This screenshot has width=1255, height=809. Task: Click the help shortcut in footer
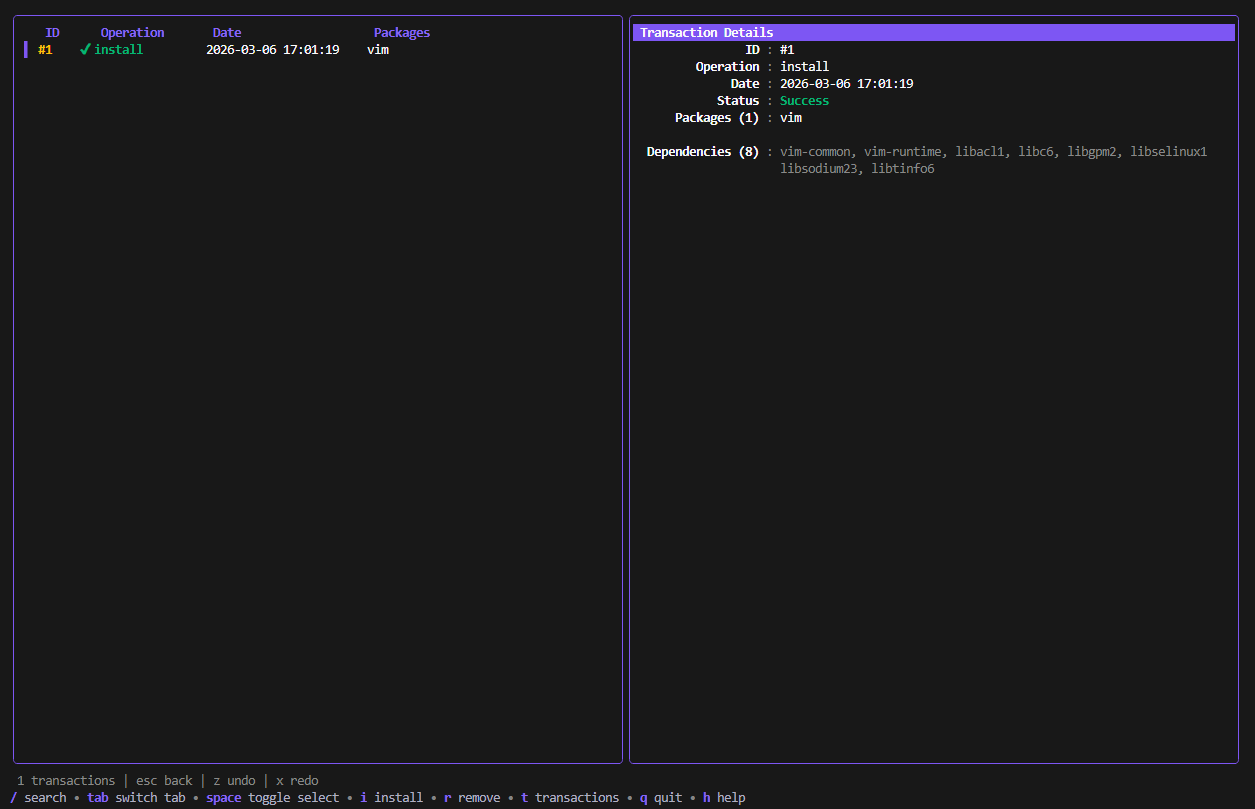tap(723, 798)
